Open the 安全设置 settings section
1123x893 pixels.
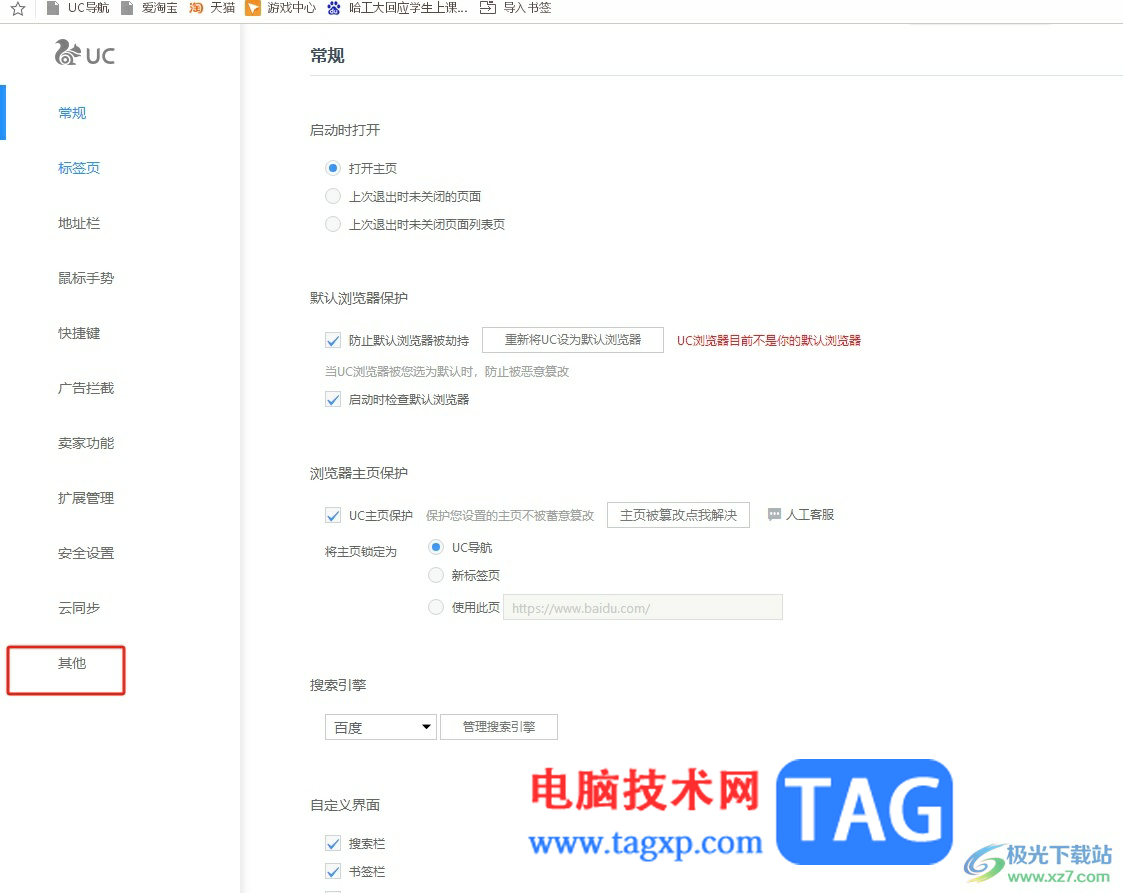(86, 553)
